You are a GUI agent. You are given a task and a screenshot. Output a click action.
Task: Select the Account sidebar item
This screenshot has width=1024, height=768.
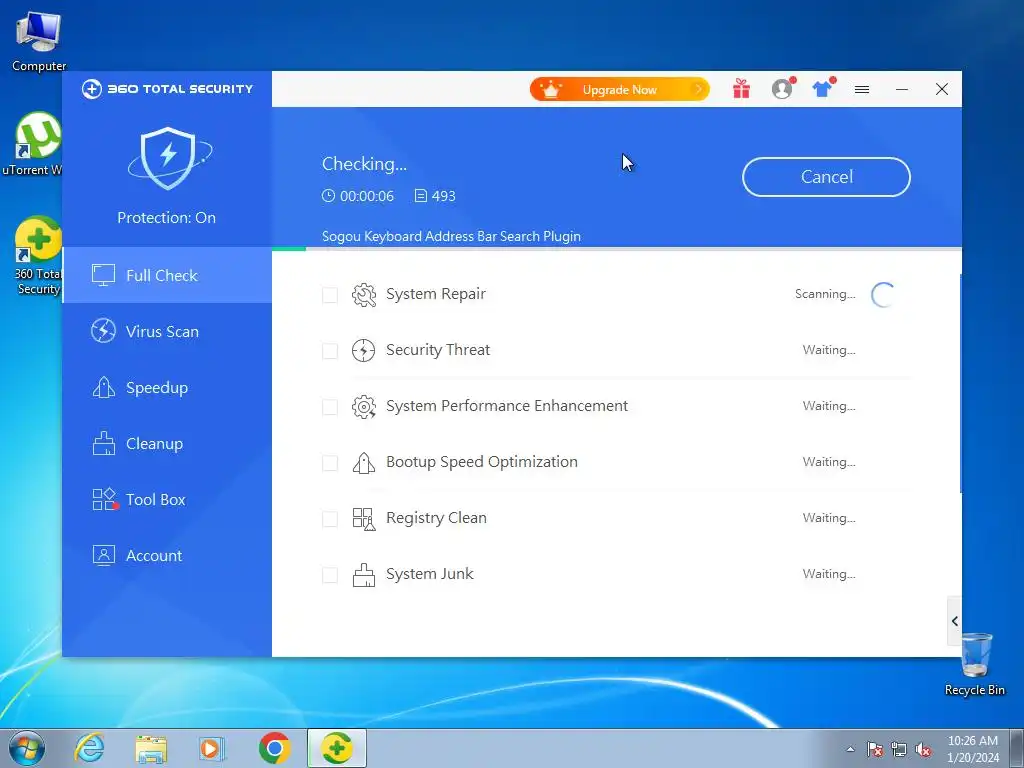point(167,556)
